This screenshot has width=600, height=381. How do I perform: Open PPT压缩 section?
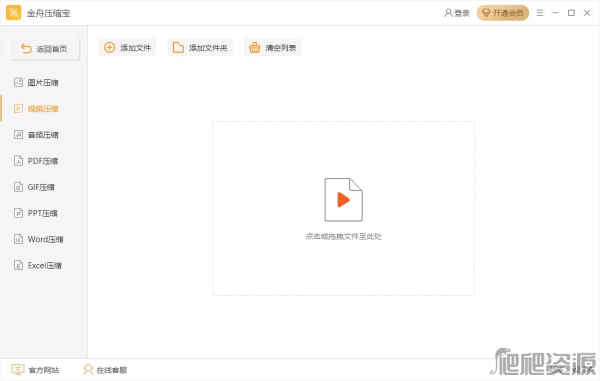click(44, 213)
